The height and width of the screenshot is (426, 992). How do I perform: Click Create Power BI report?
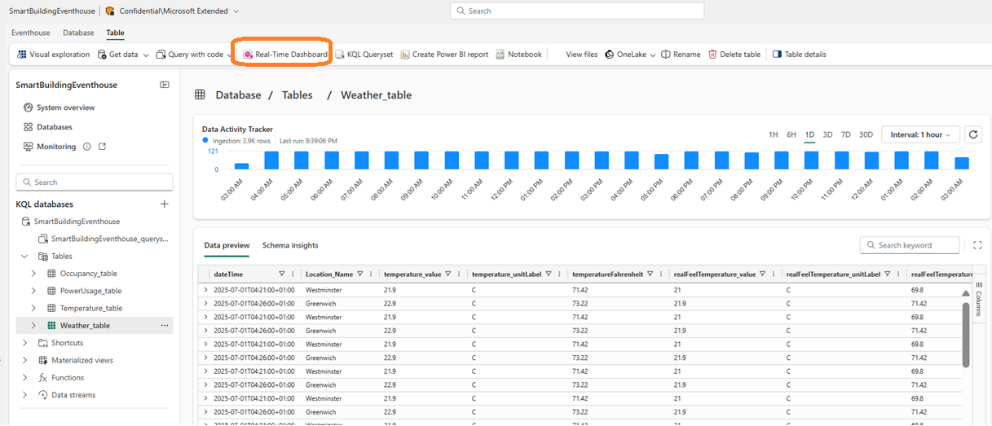point(444,54)
